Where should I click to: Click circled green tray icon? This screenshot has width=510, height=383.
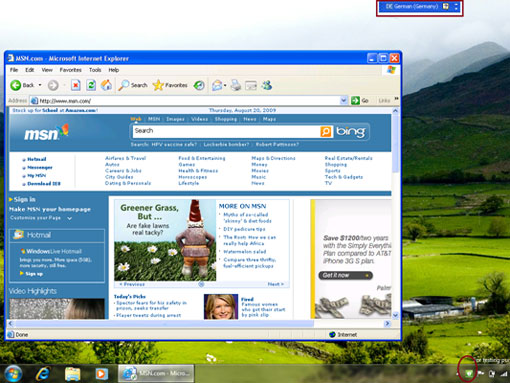click(x=468, y=374)
